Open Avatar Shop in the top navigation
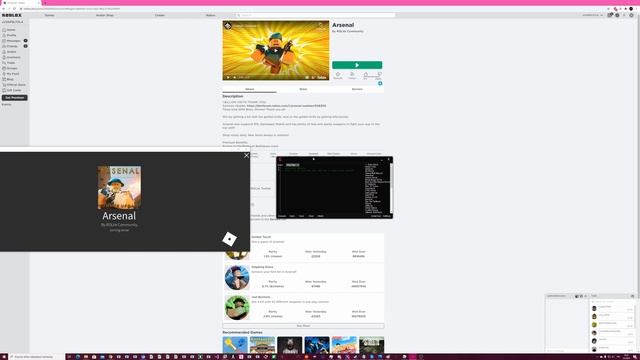Screen dimensions: 640x360 pyautogui.click(x=104, y=15)
